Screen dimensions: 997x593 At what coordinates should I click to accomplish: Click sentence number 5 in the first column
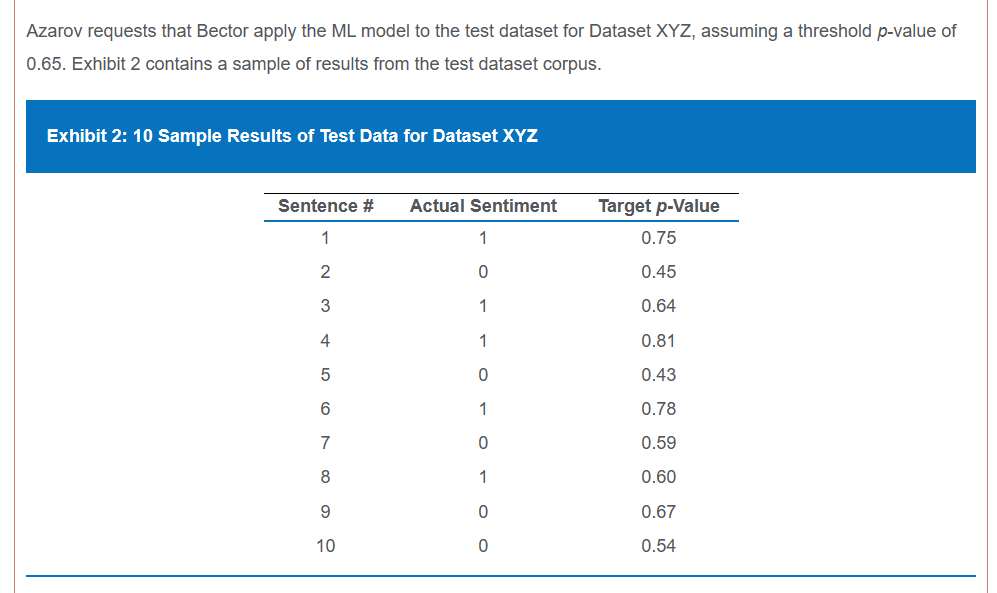[325, 375]
